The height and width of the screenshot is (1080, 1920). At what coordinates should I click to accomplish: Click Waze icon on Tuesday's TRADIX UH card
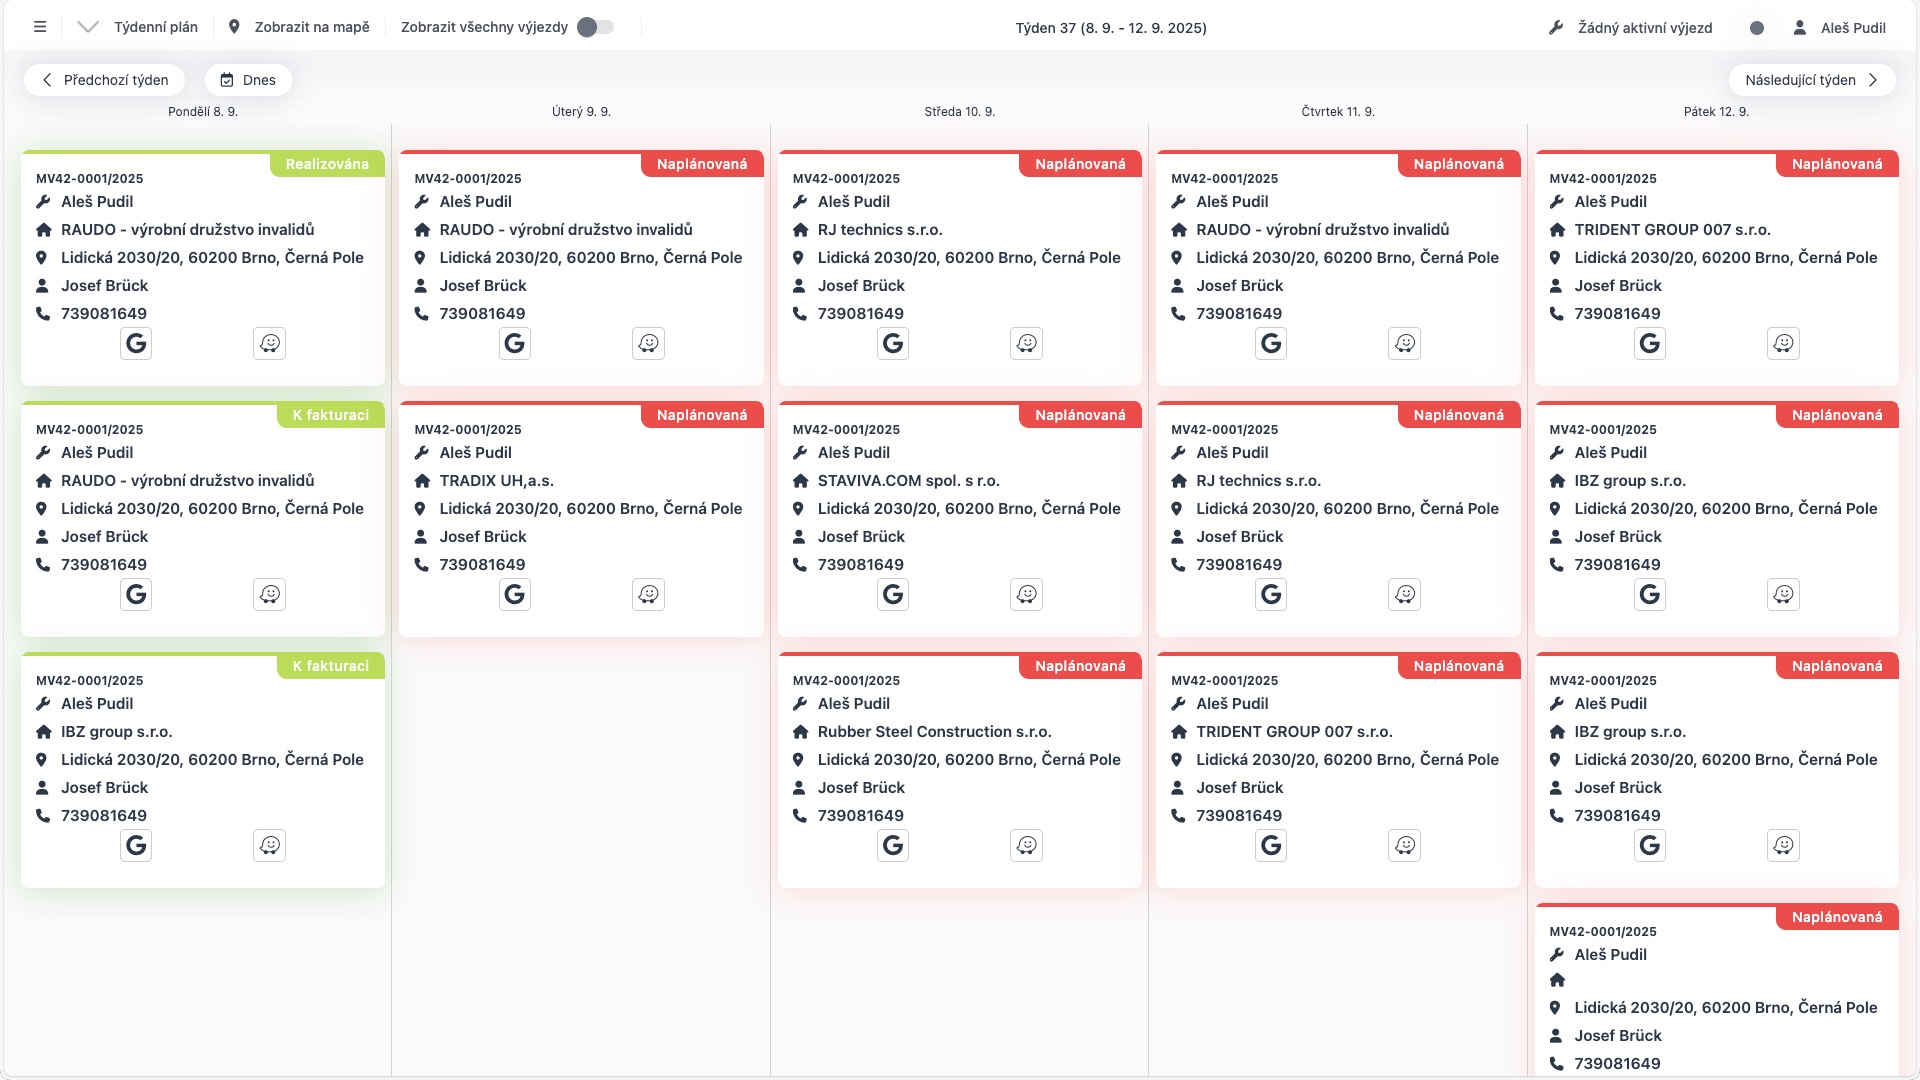click(x=648, y=595)
